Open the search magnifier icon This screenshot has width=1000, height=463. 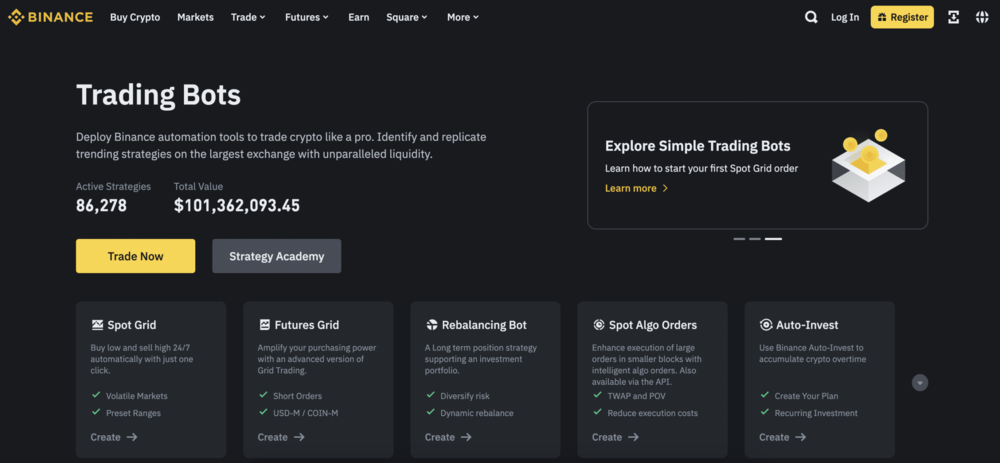(x=811, y=17)
